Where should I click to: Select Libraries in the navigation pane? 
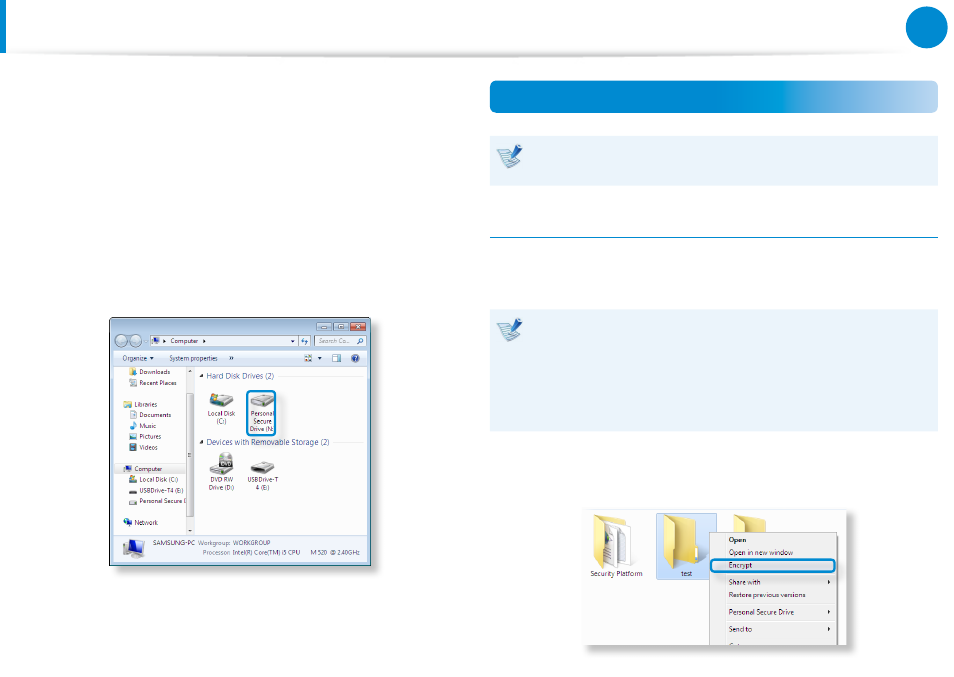pos(140,404)
